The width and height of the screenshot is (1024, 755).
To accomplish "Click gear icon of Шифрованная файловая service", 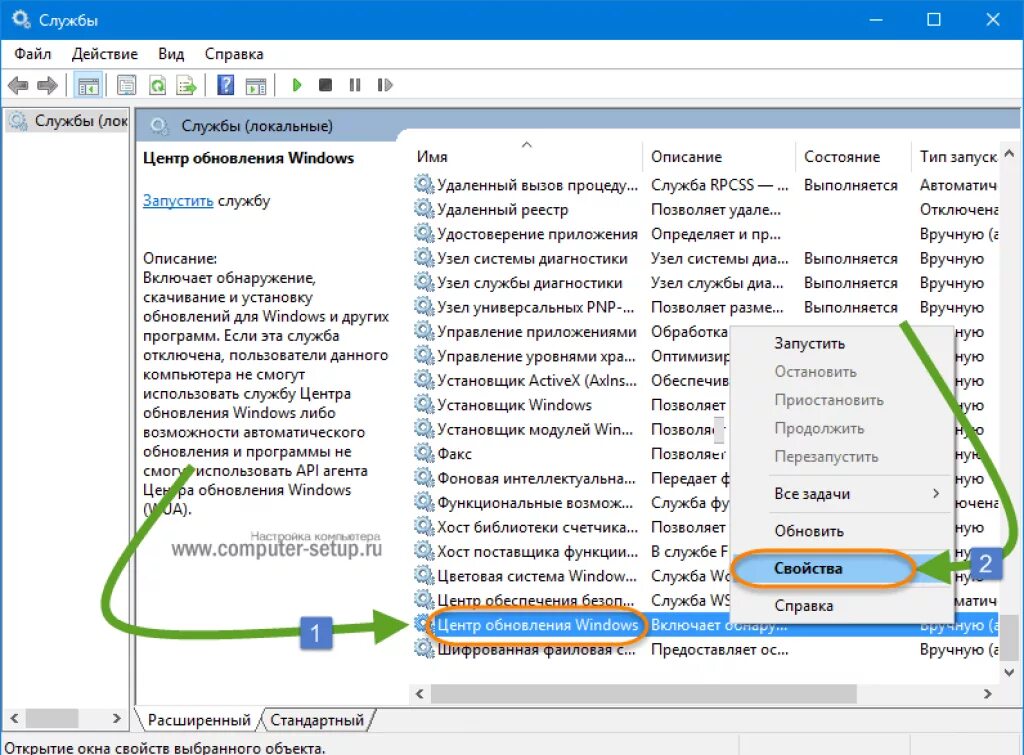I will [424, 649].
